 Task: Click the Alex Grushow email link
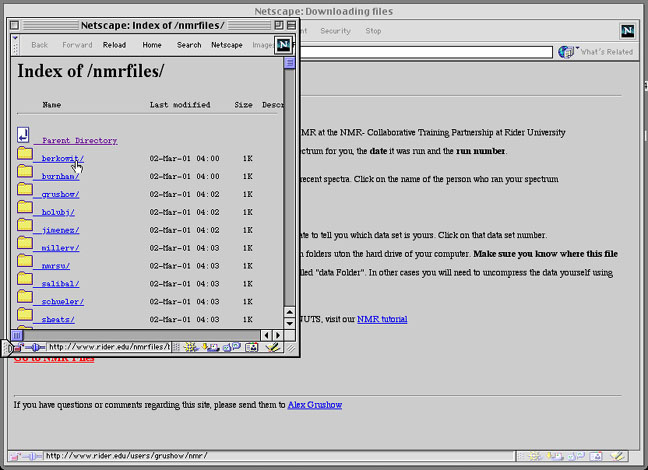click(x=314, y=405)
